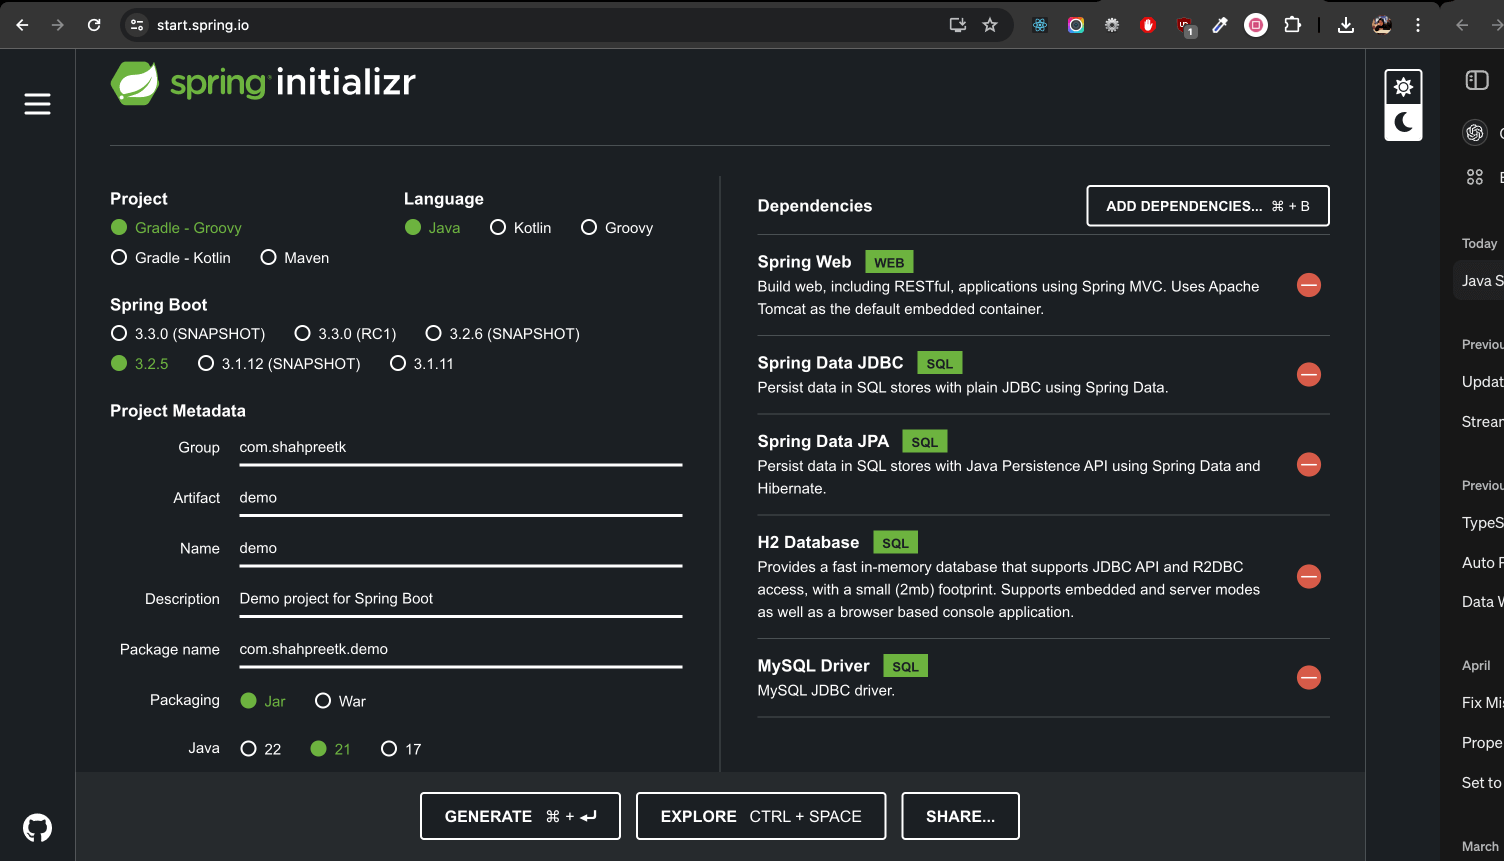Image resolution: width=1504 pixels, height=861 pixels.
Task: Click the browser address bar URL
Action: pos(203,25)
